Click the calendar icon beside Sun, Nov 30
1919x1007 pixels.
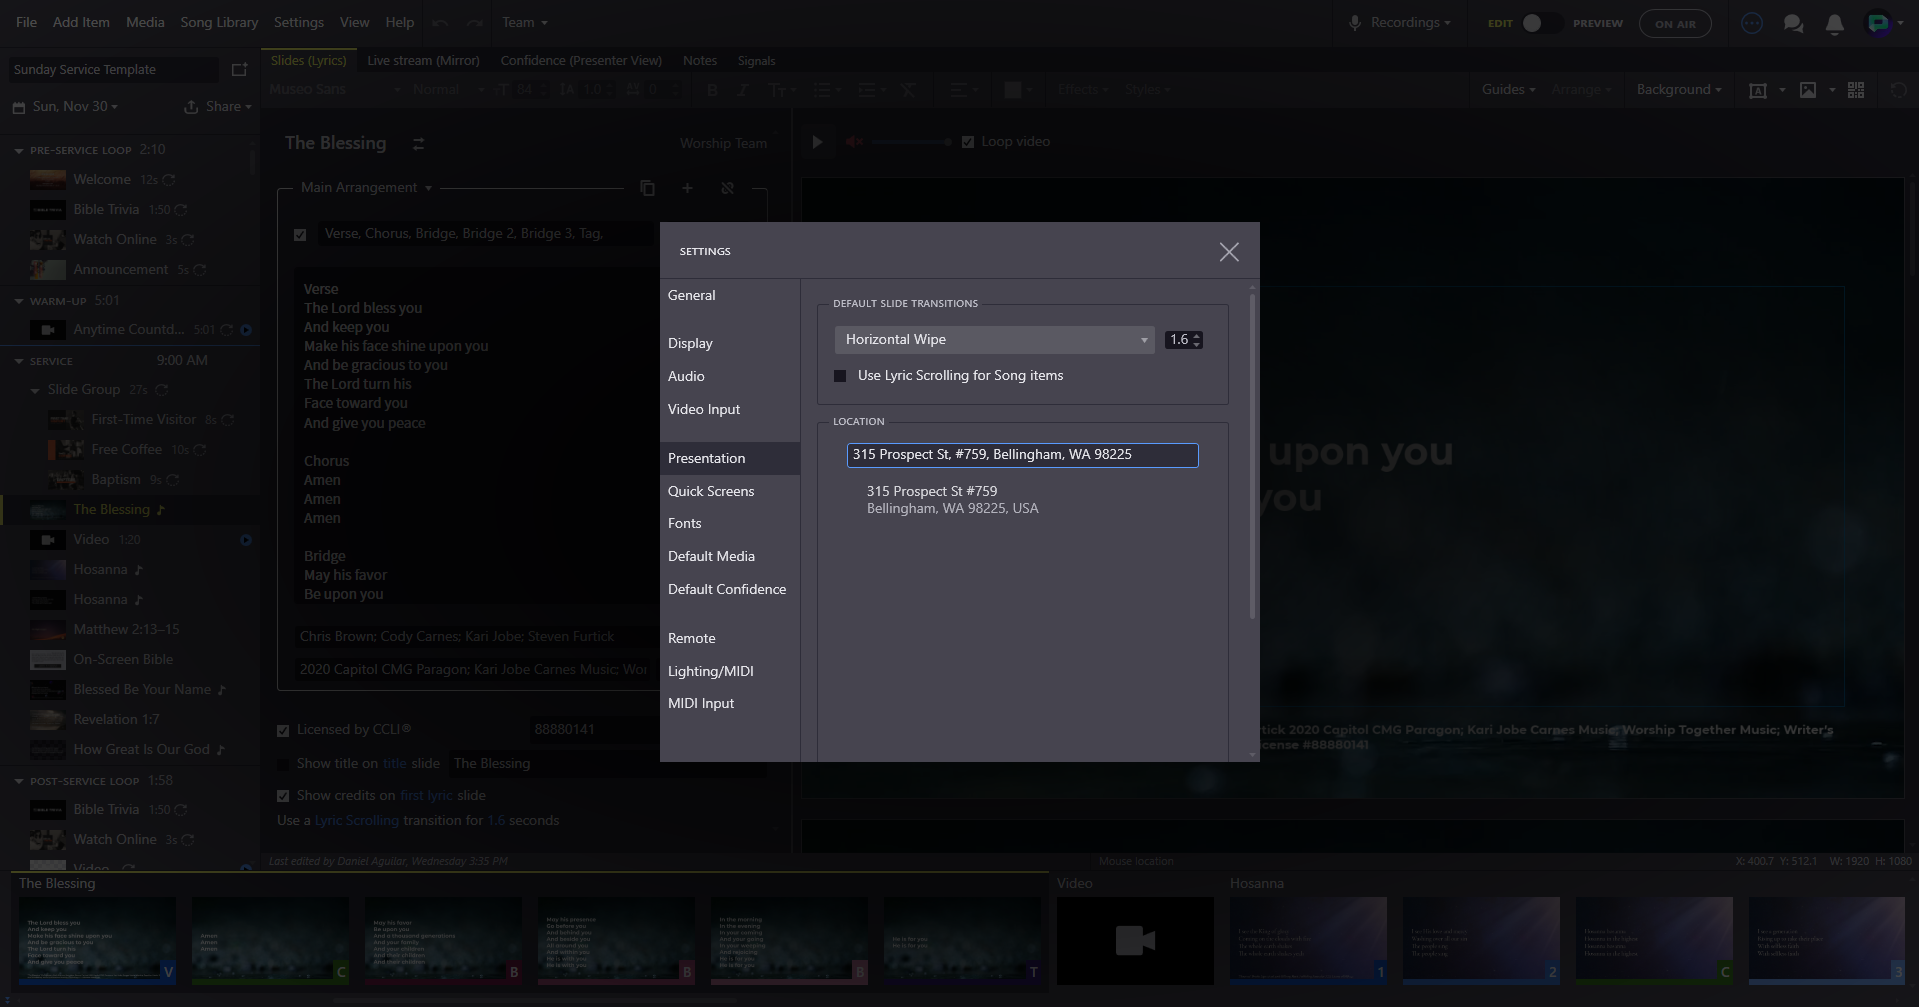click(19, 107)
